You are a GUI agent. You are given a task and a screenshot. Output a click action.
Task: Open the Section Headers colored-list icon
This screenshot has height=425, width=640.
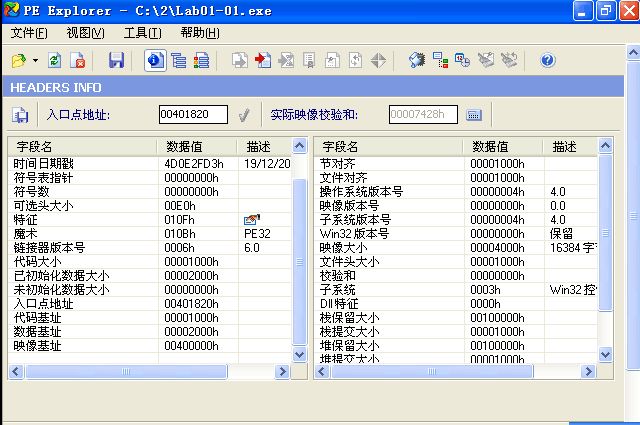(201, 61)
